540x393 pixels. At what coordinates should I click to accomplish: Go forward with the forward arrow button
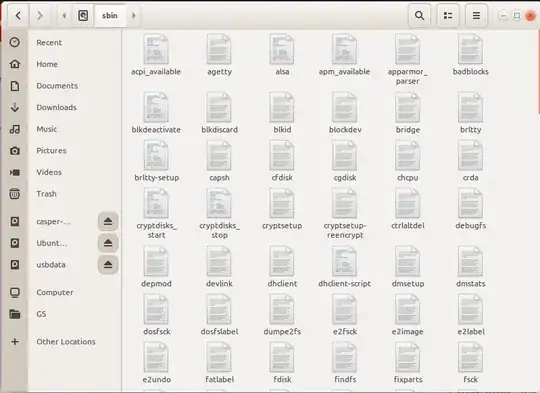pyautogui.click(x=40, y=15)
